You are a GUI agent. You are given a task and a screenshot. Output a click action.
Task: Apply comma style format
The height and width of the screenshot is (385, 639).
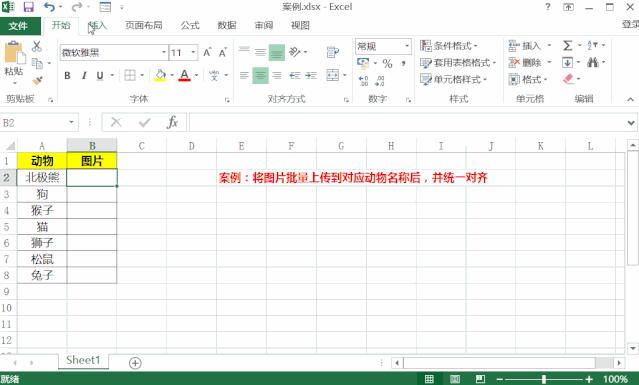click(403, 63)
